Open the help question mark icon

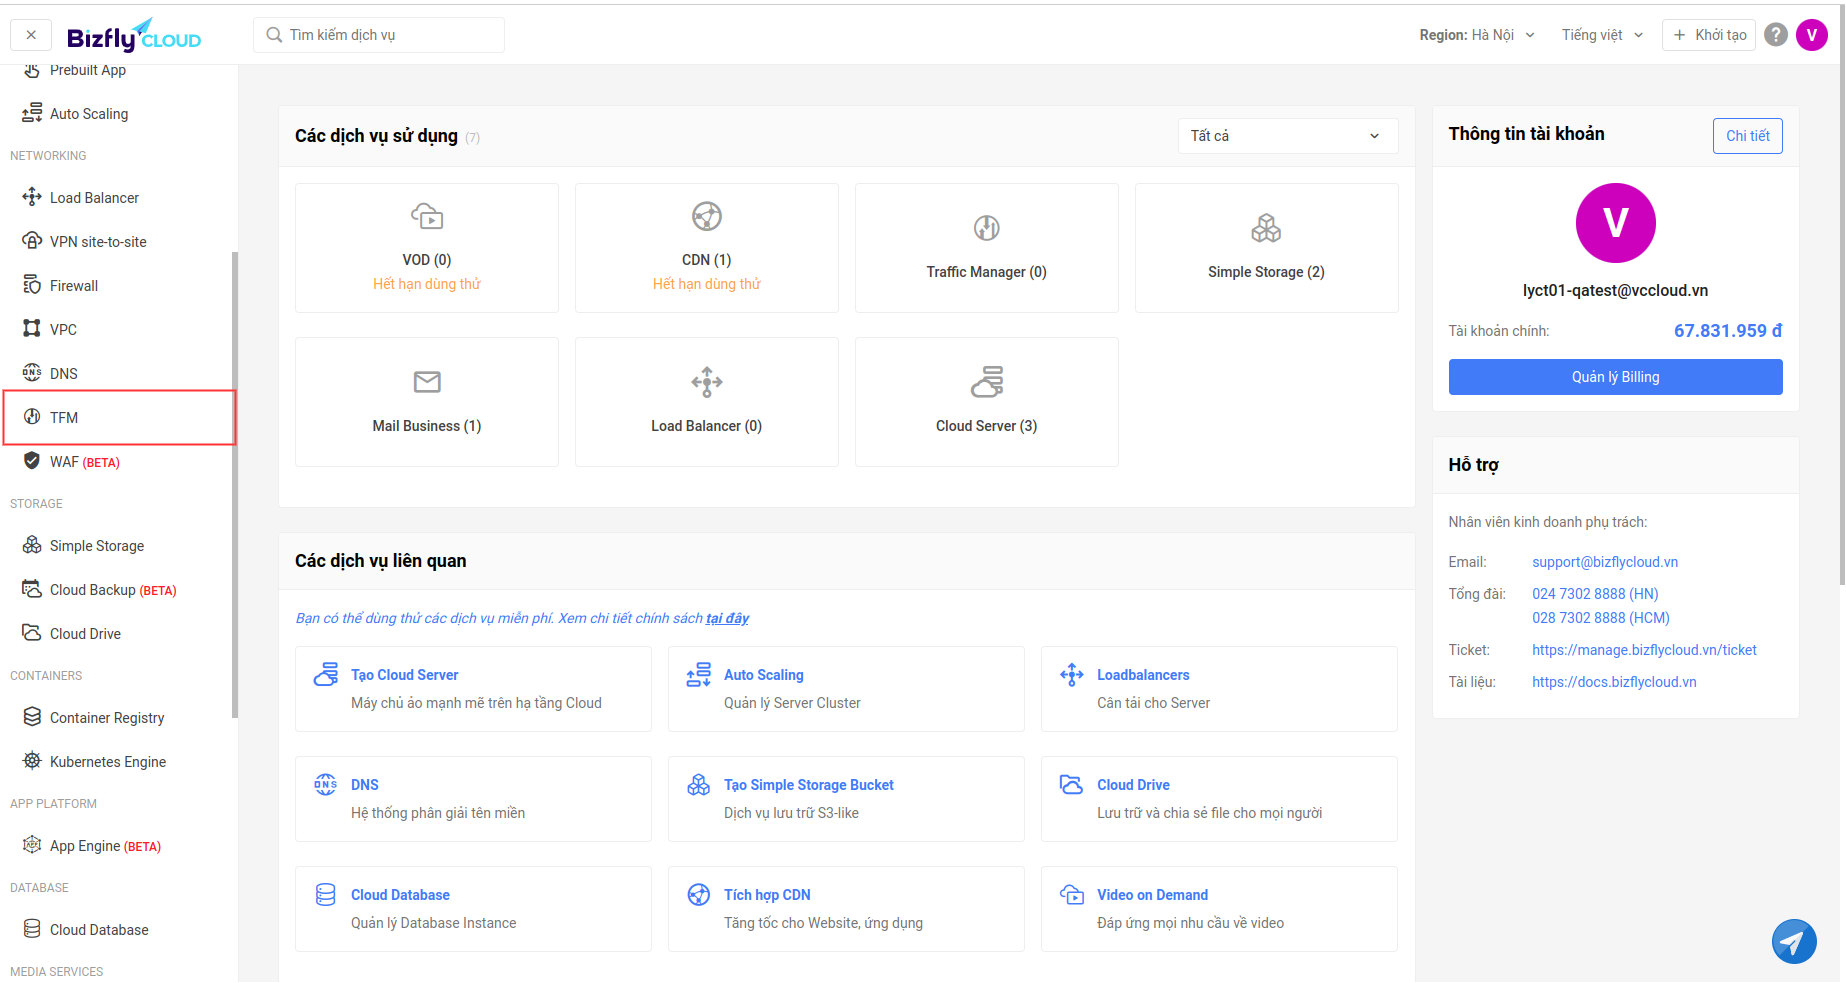pyautogui.click(x=1776, y=35)
